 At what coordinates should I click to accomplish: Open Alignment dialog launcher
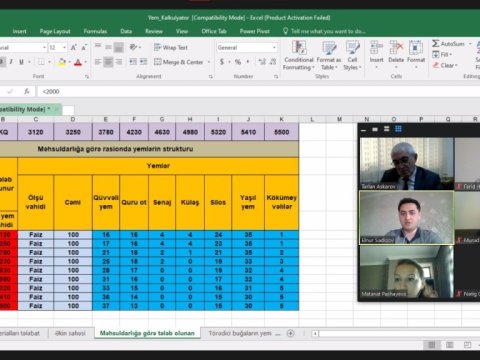211,77
